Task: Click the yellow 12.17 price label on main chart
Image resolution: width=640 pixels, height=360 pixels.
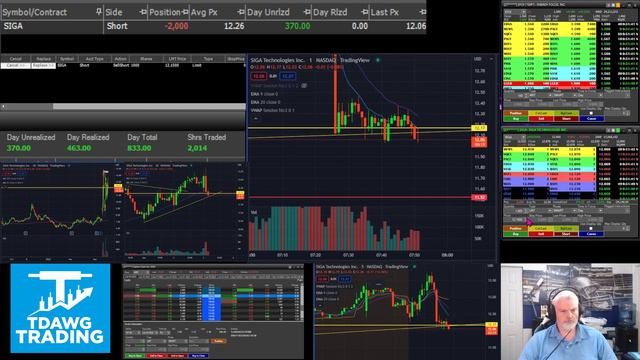Action: [x=479, y=128]
